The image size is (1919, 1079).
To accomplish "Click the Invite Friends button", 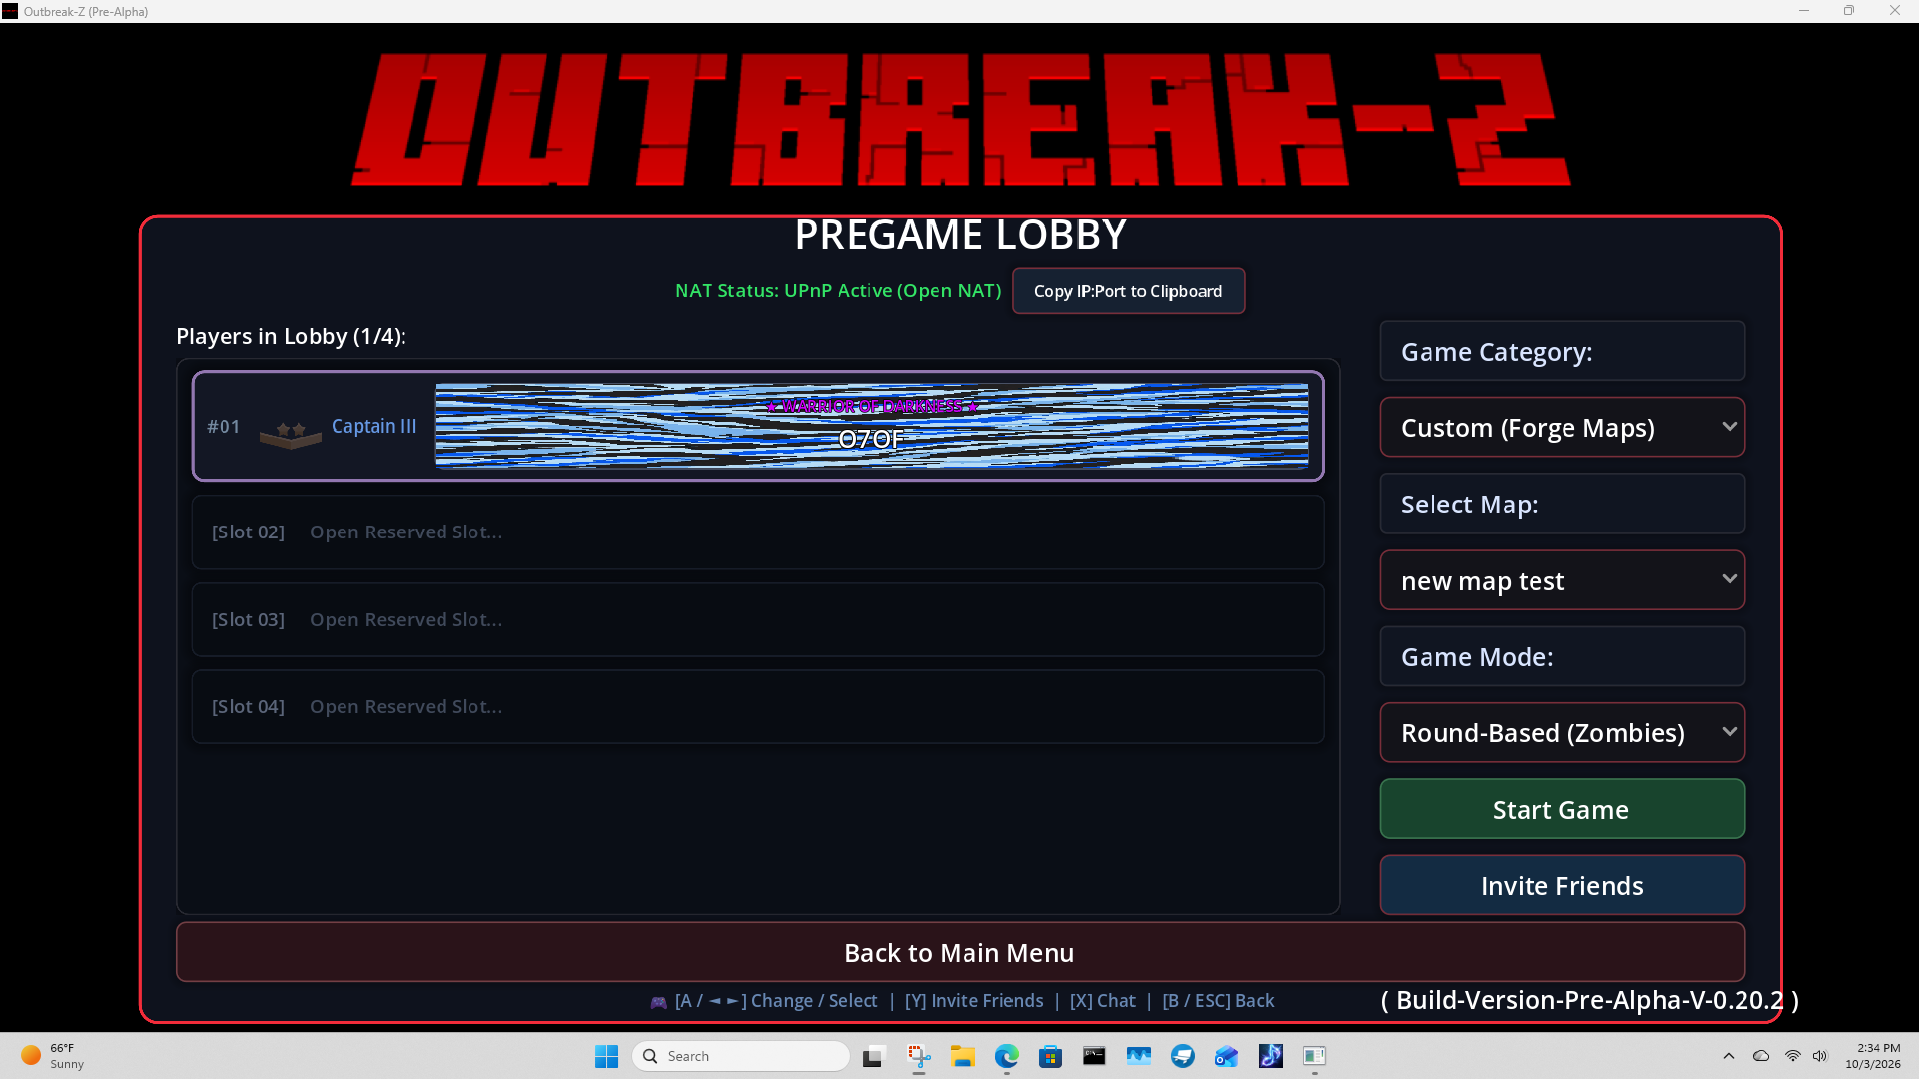I will 1562,885.
